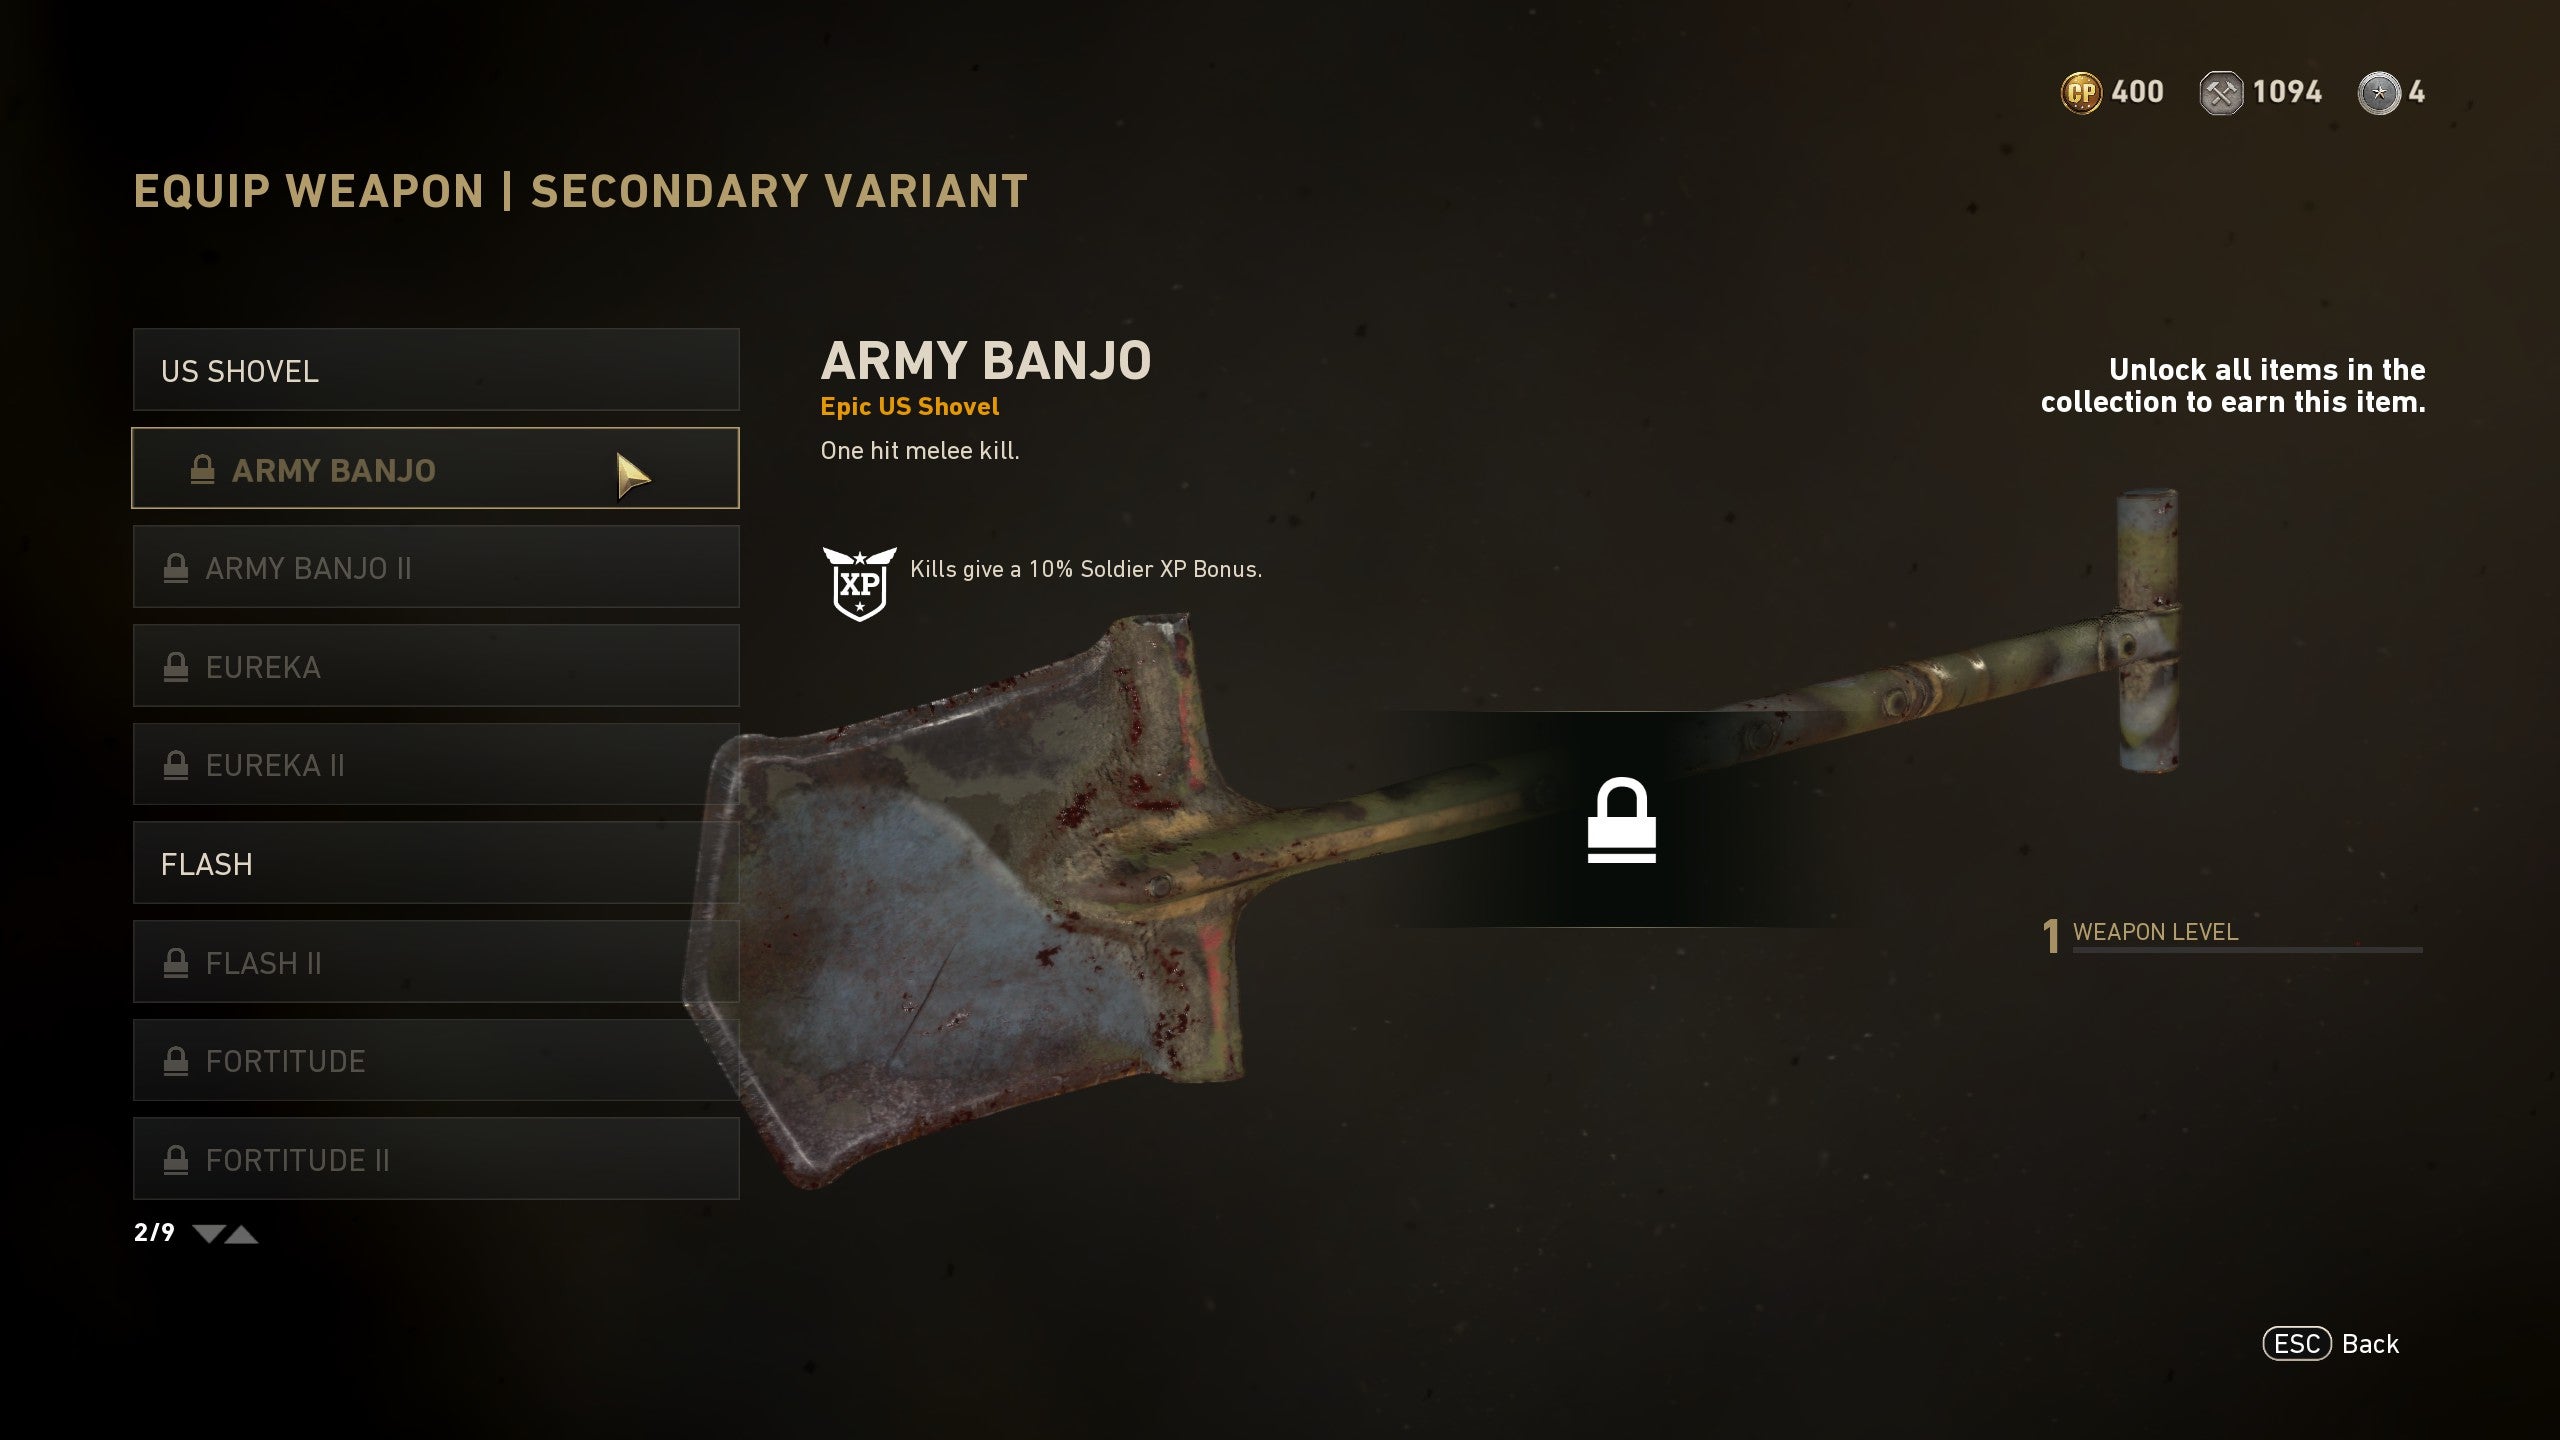Click the Soldier XP bonus badge icon
Image resolution: width=2560 pixels, height=1440 pixels.
(859, 583)
